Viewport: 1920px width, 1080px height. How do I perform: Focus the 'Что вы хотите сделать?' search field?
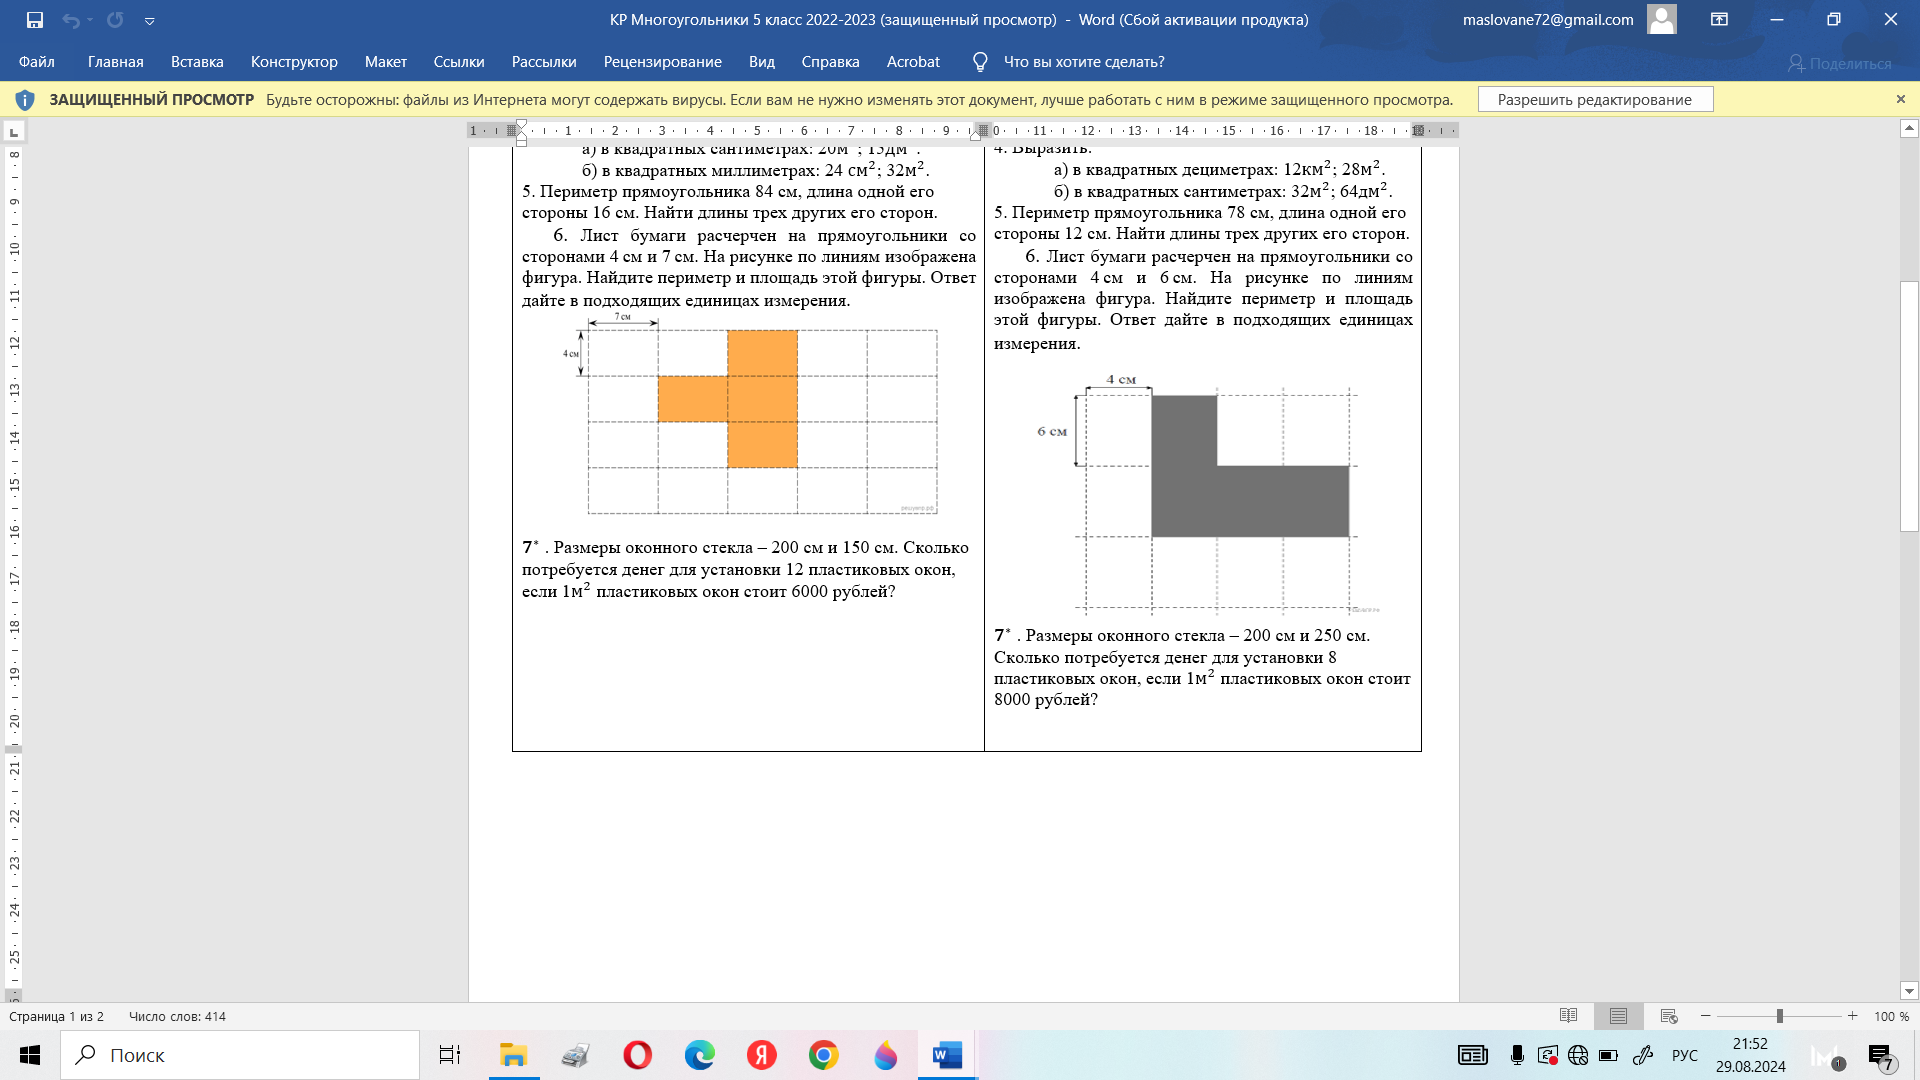pos(1084,62)
